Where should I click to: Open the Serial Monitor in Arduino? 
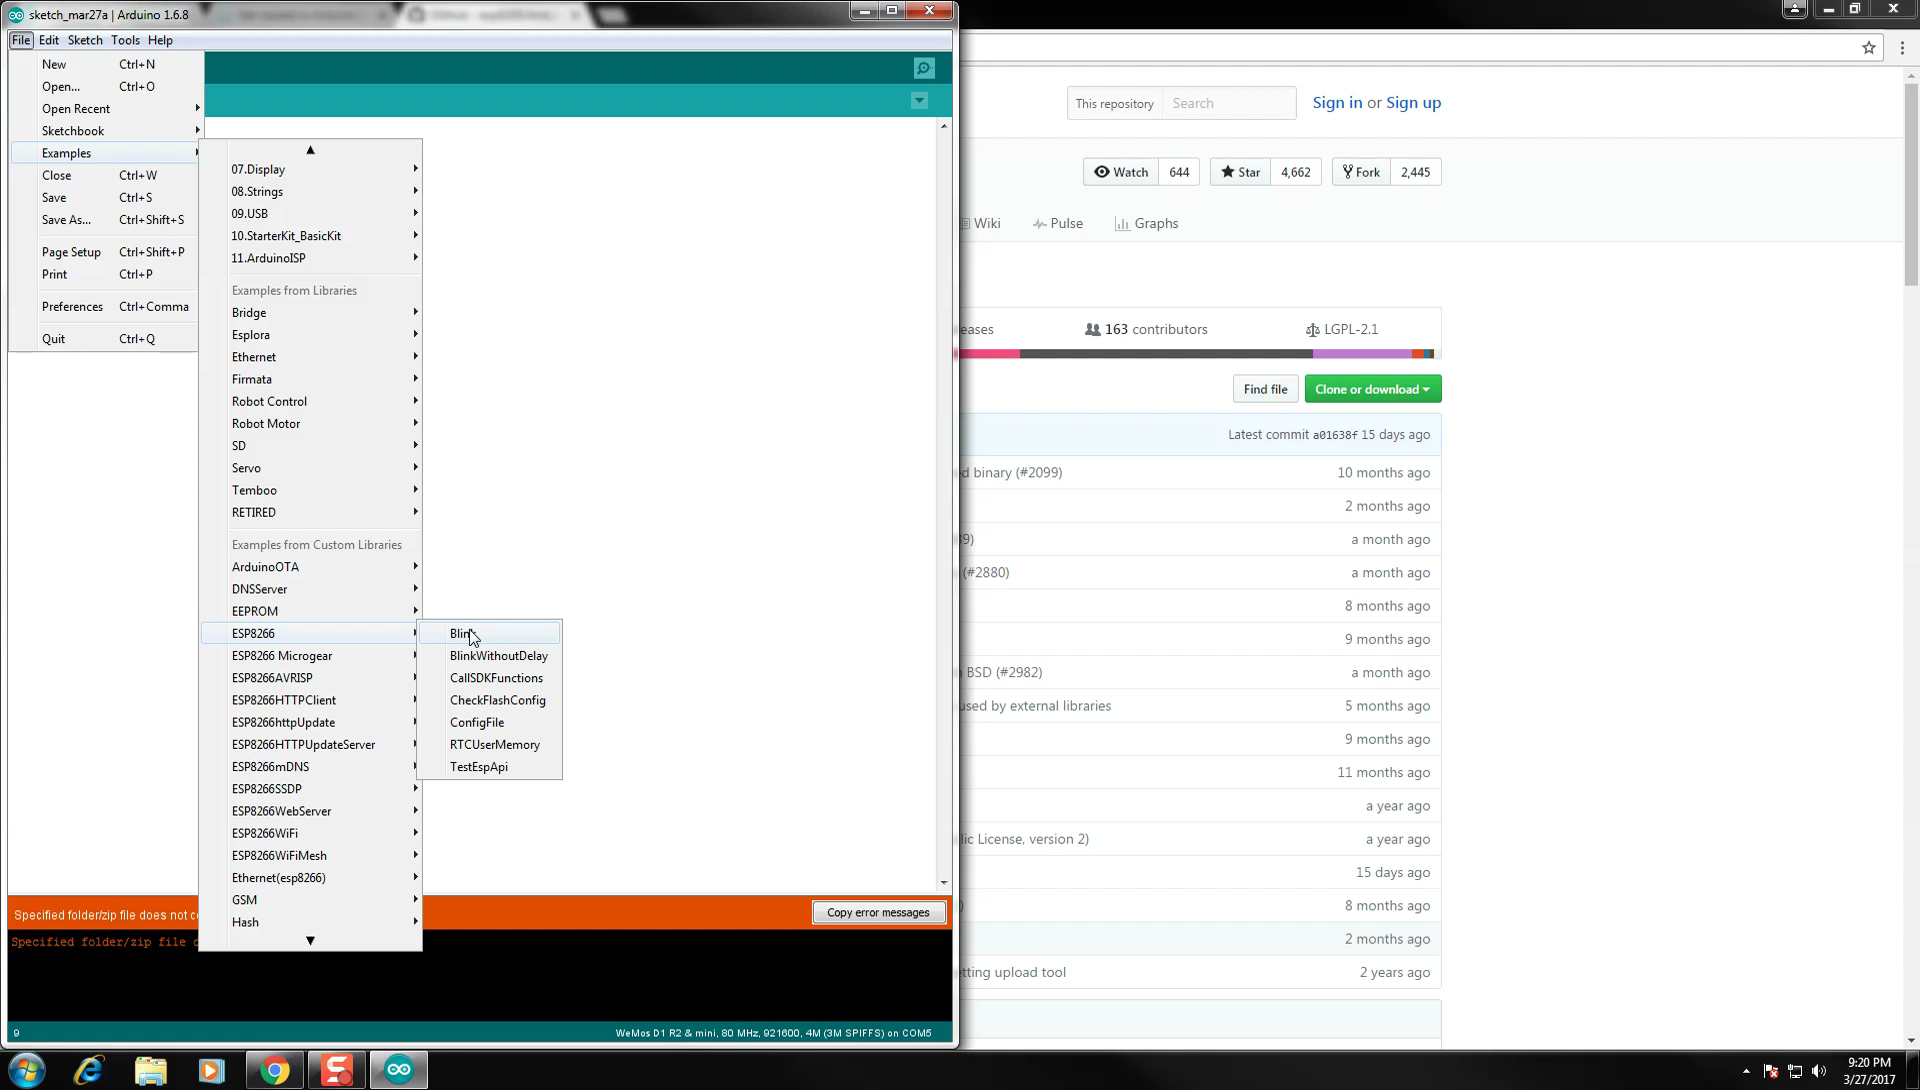point(922,67)
